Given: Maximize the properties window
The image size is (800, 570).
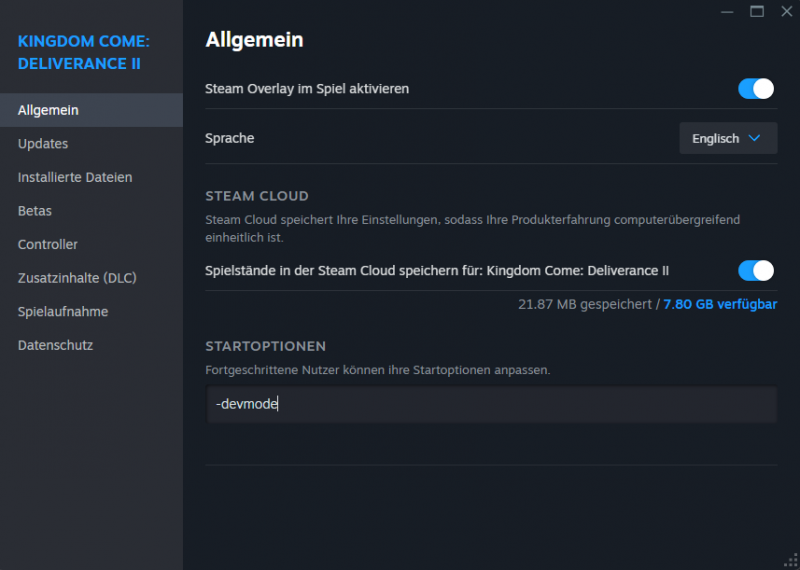Looking at the screenshot, I should [x=757, y=12].
